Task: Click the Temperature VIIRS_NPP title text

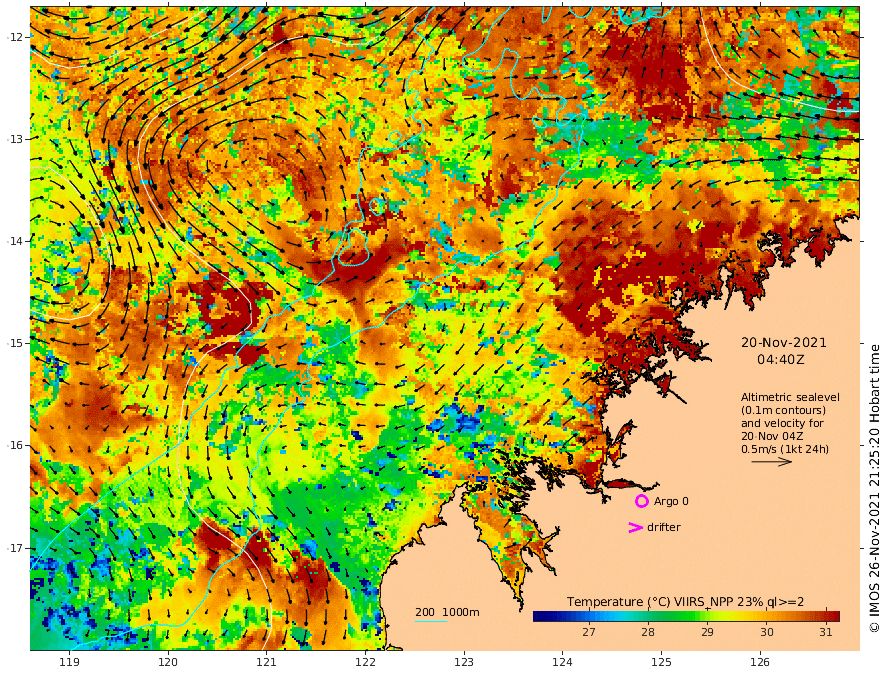Action: tap(685, 602)
